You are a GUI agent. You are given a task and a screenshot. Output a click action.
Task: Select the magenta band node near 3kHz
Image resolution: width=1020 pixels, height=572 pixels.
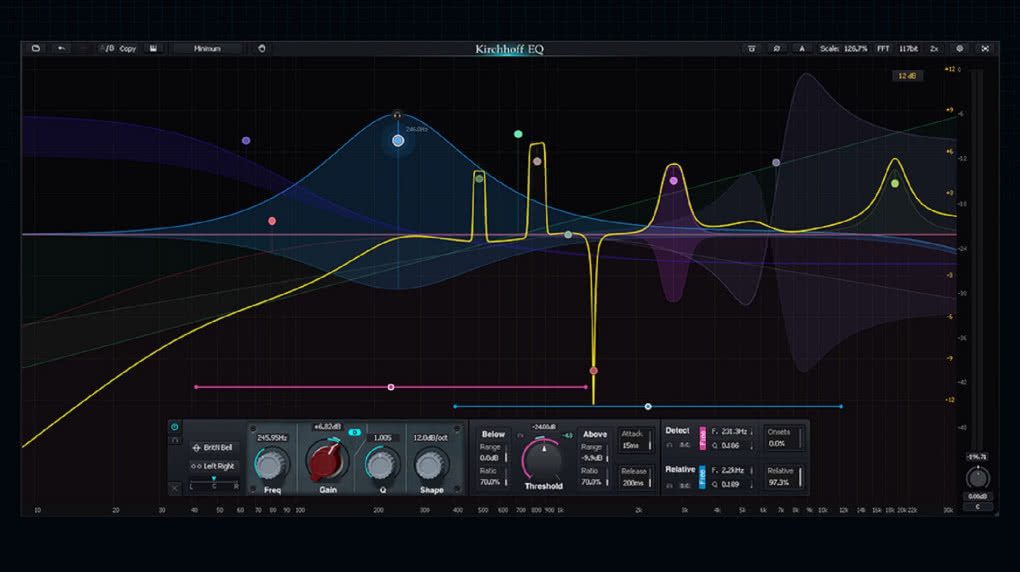coord(673,181)
